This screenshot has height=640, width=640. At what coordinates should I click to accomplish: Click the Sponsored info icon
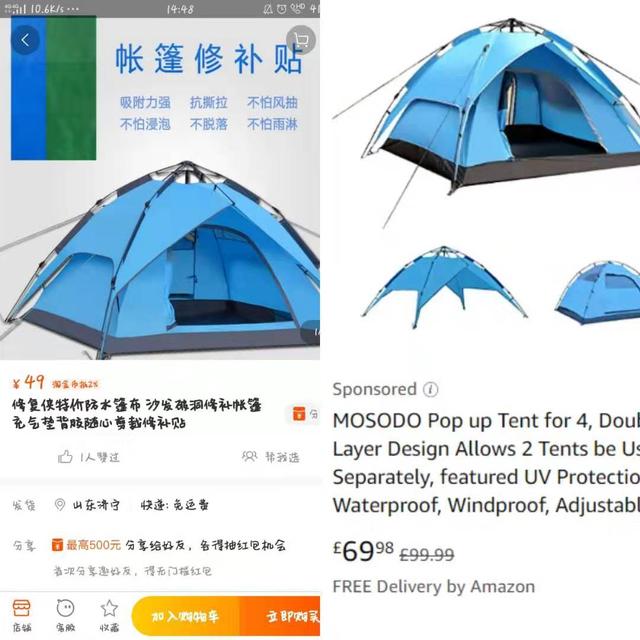(430, 389)
